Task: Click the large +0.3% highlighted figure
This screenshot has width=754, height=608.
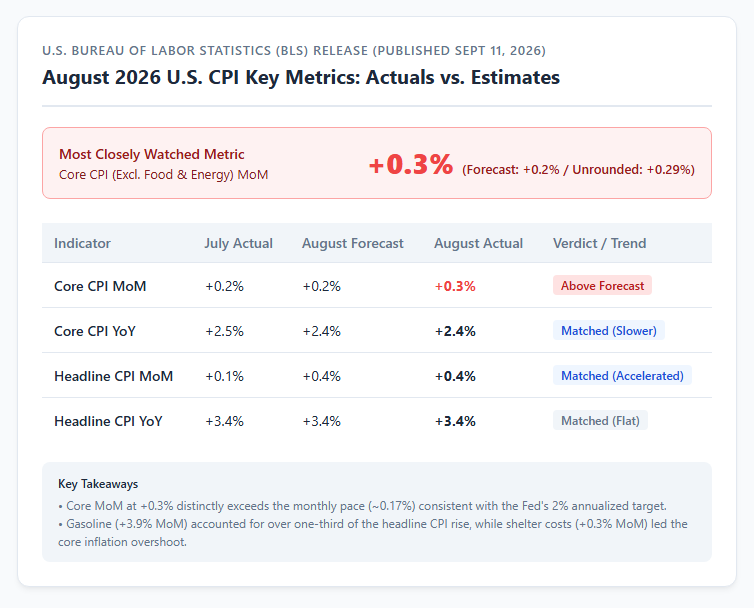Action: (411, 164)
